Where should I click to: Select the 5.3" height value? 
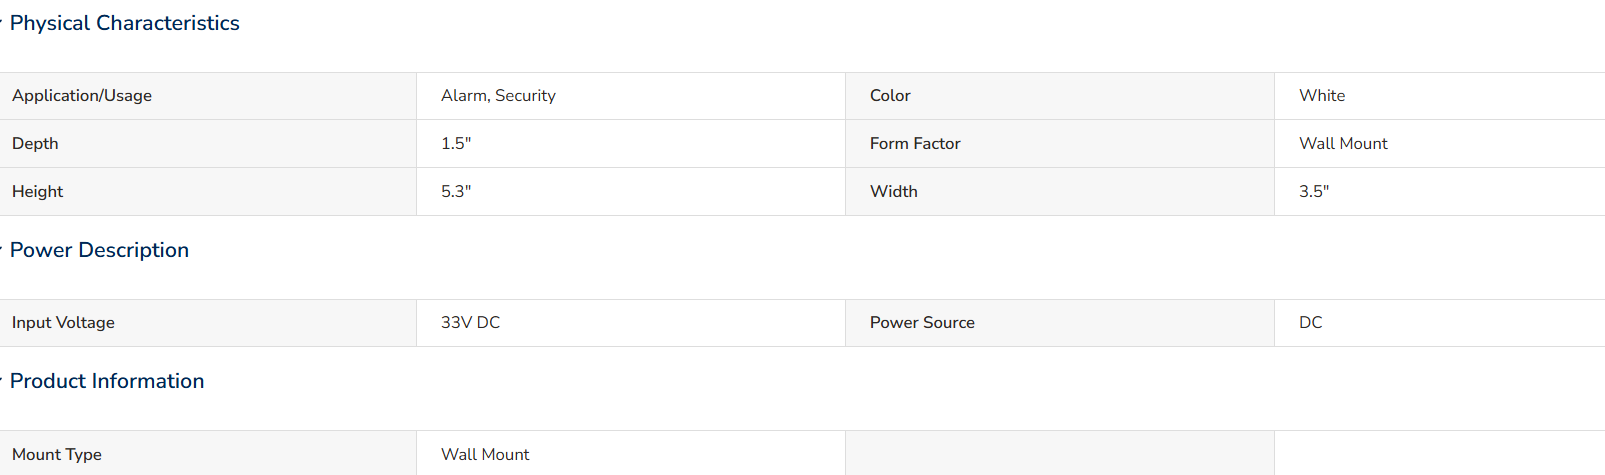(x=456, y=192)
